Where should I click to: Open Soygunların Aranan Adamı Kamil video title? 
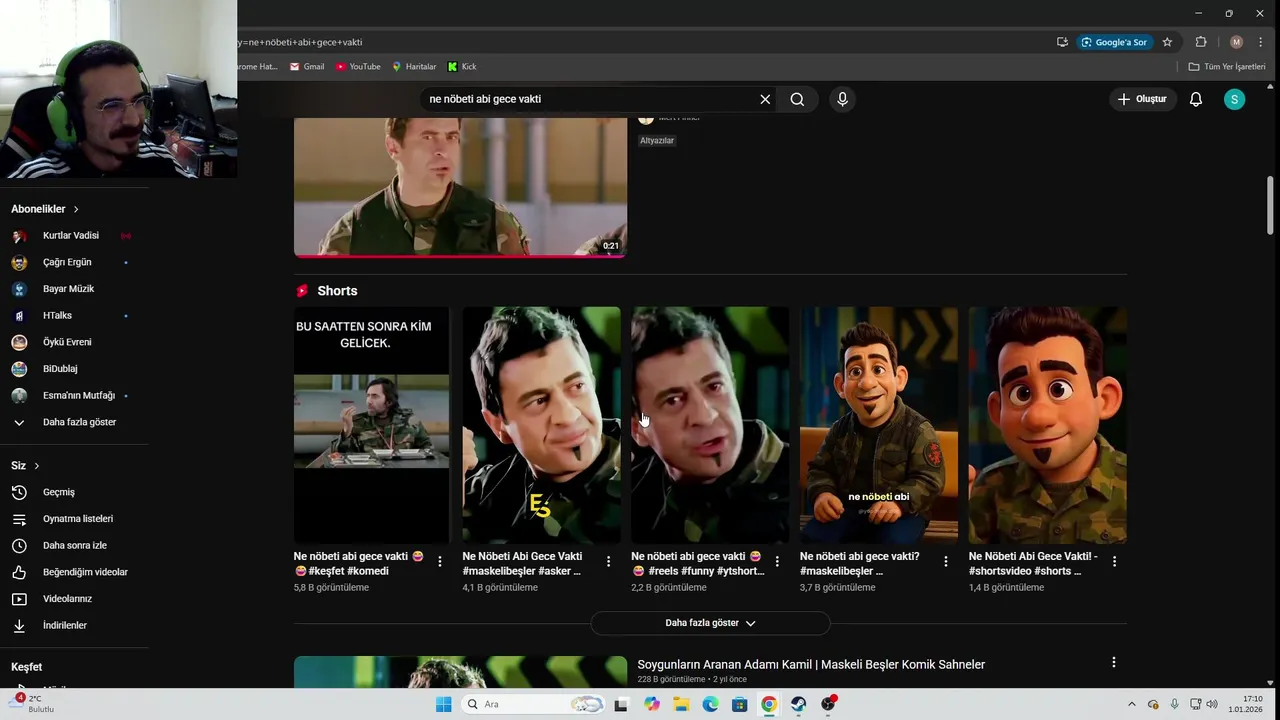tap(811, 664)
